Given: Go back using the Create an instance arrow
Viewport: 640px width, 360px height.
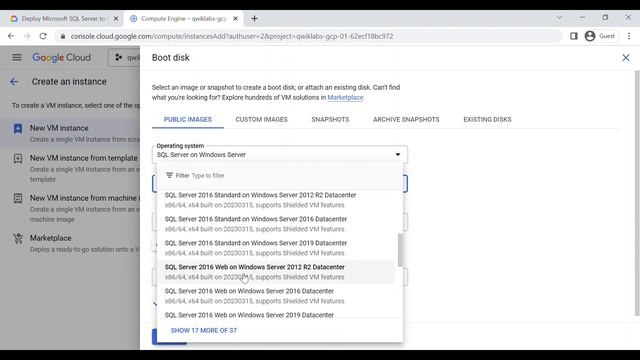Looking at the screenshot, I should coord(14,82).
